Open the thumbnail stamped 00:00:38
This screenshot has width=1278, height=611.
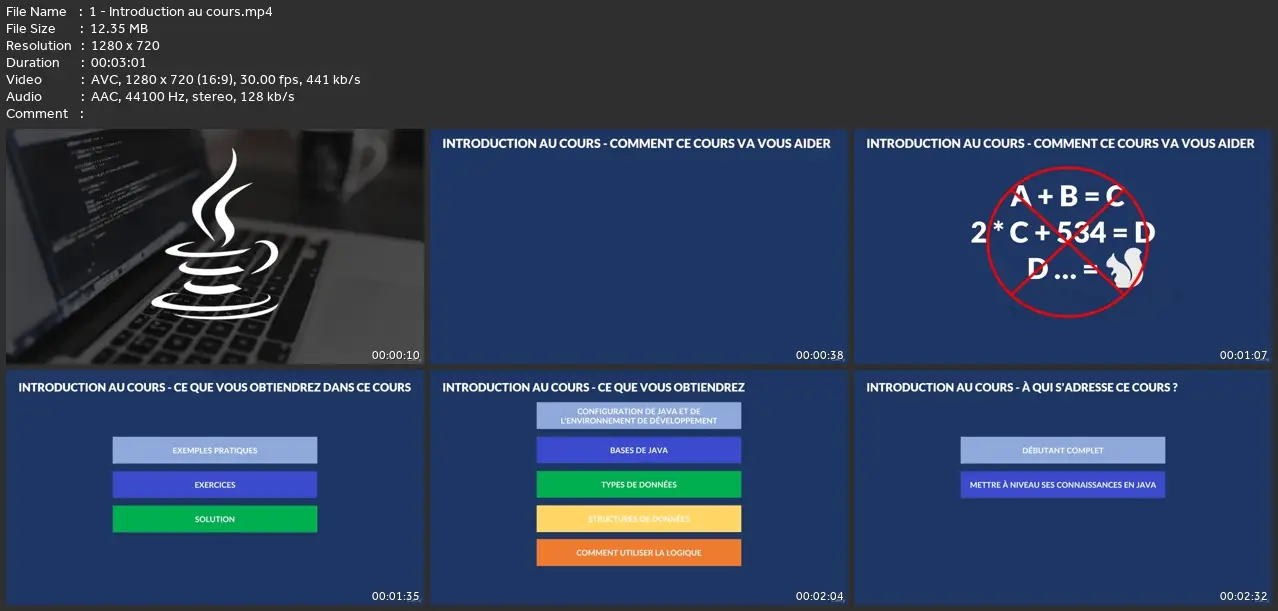[x=639, y=246]
